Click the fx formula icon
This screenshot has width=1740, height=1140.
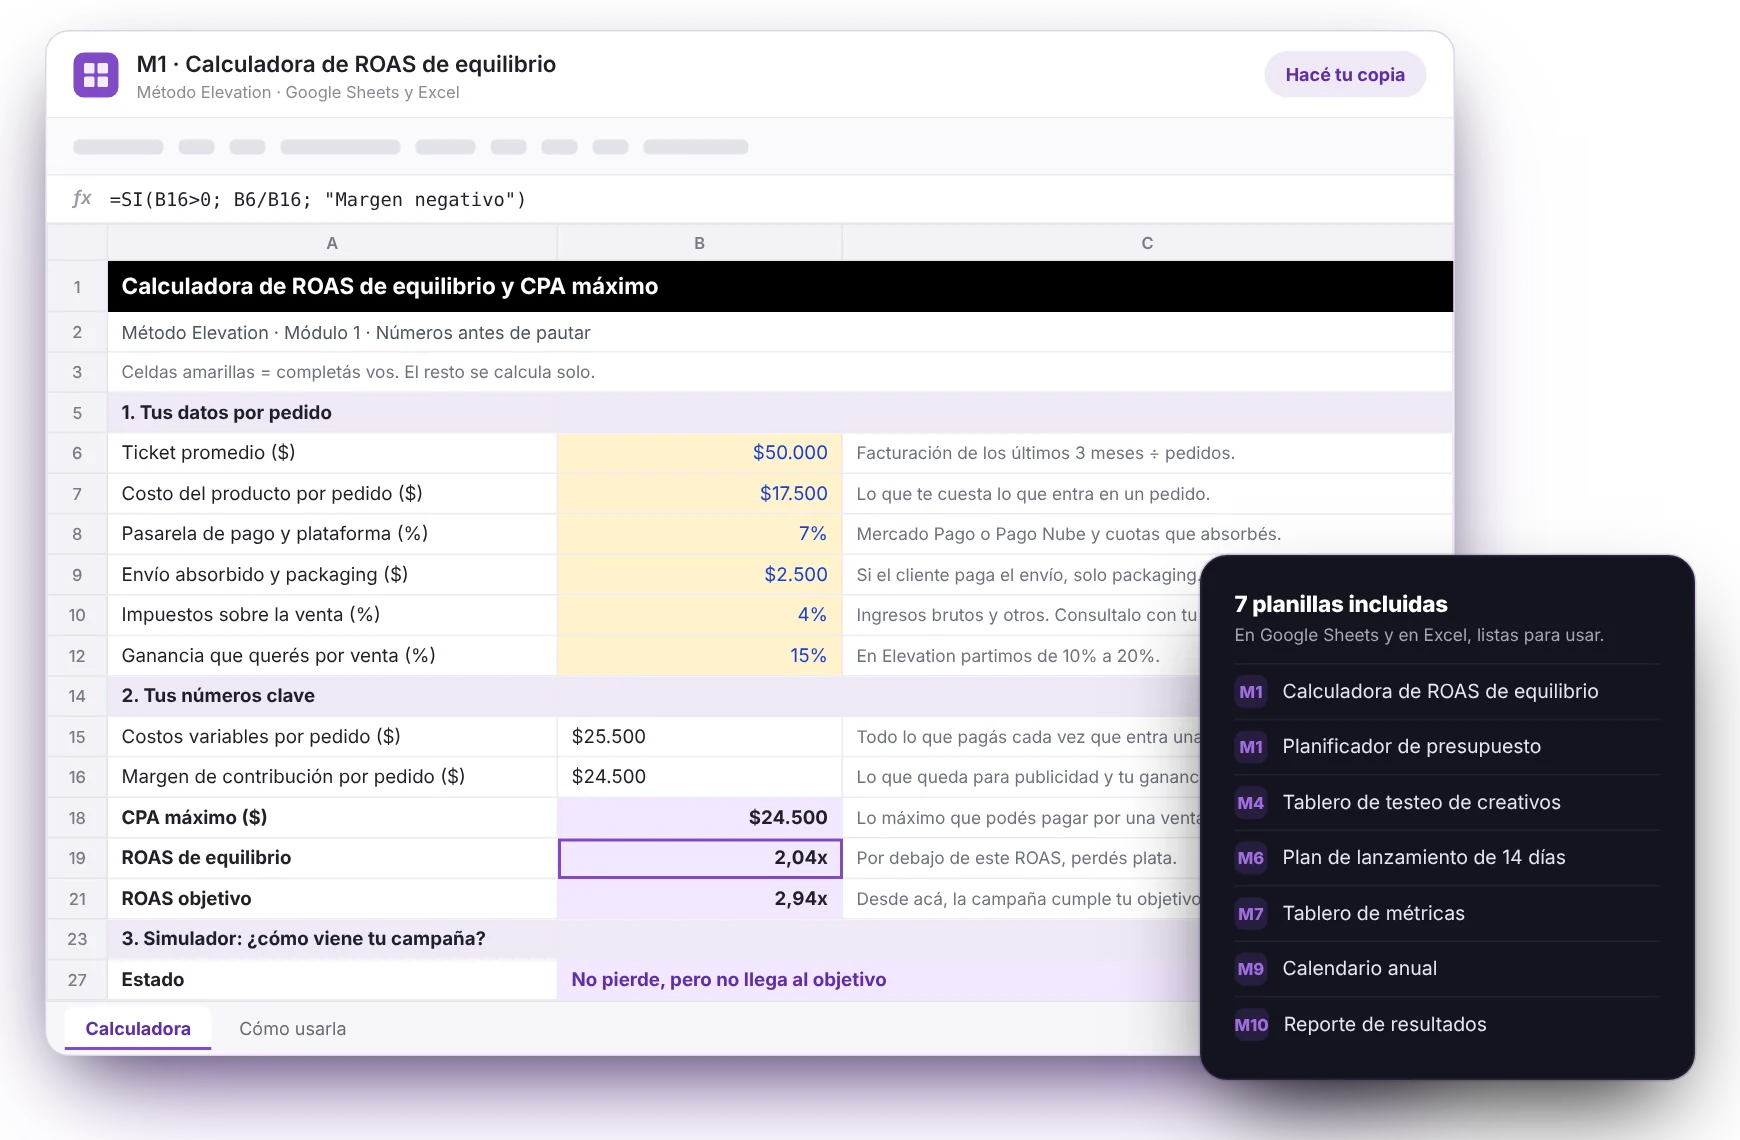tap(82, 198)
